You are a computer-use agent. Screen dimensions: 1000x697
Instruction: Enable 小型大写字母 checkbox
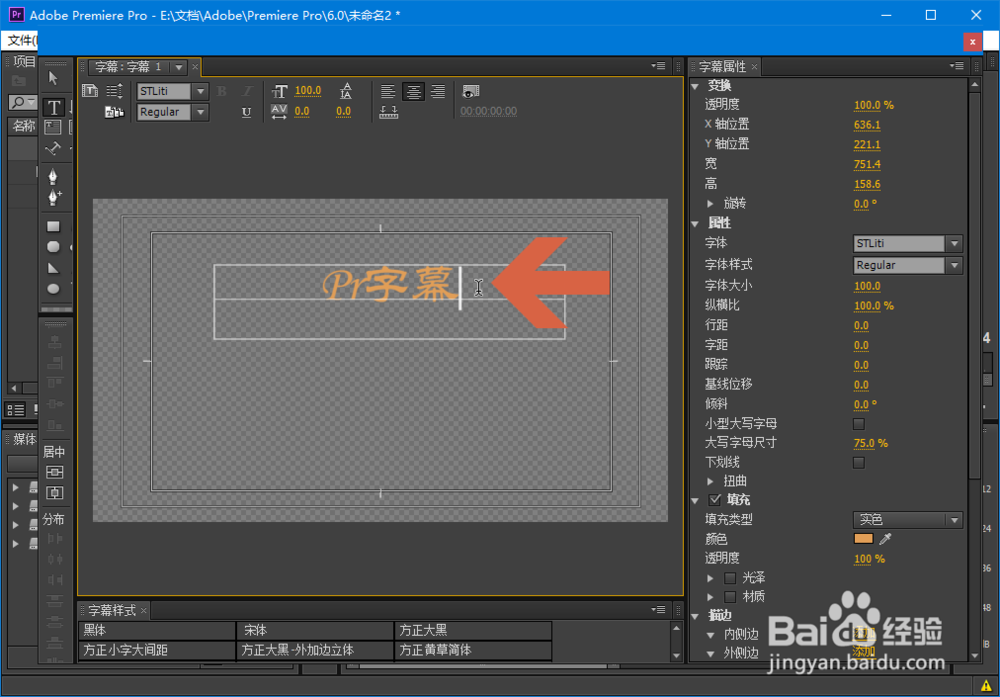[x=859, y=424]
